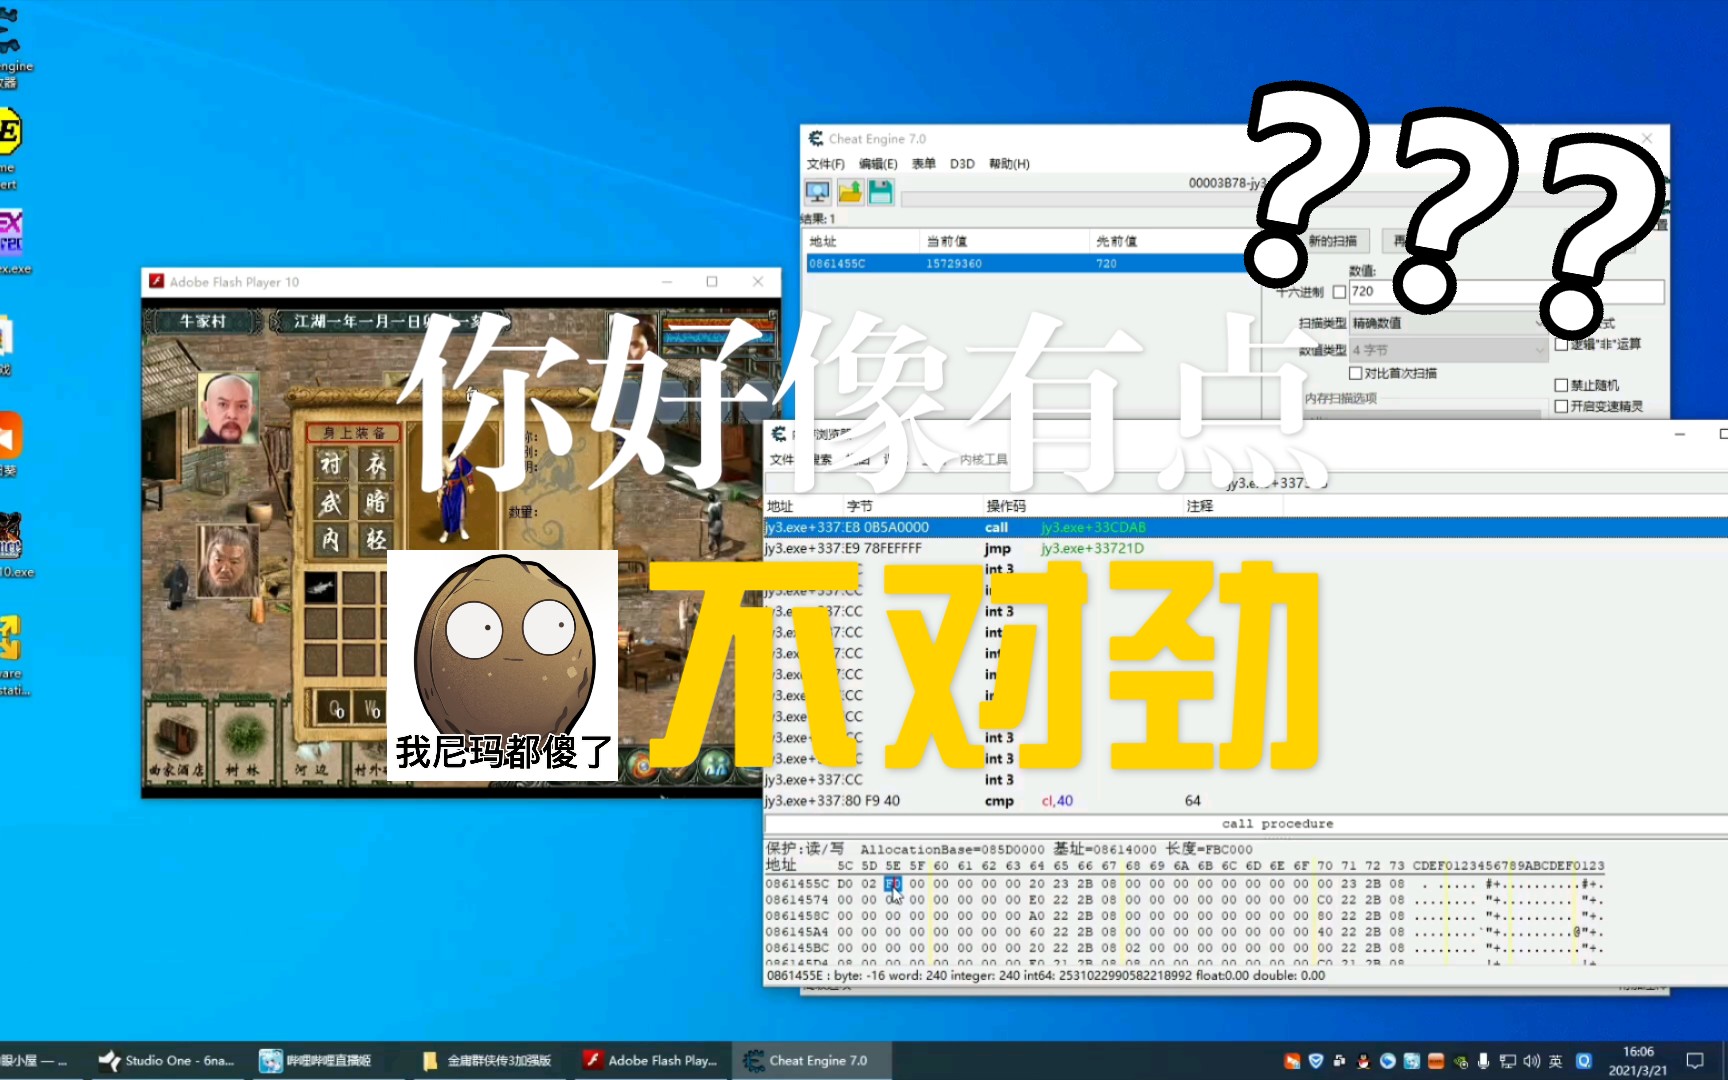Open the 帮助(H) menu
This screenshot has height=1080, width=1728.
(x=1009, y=164)
